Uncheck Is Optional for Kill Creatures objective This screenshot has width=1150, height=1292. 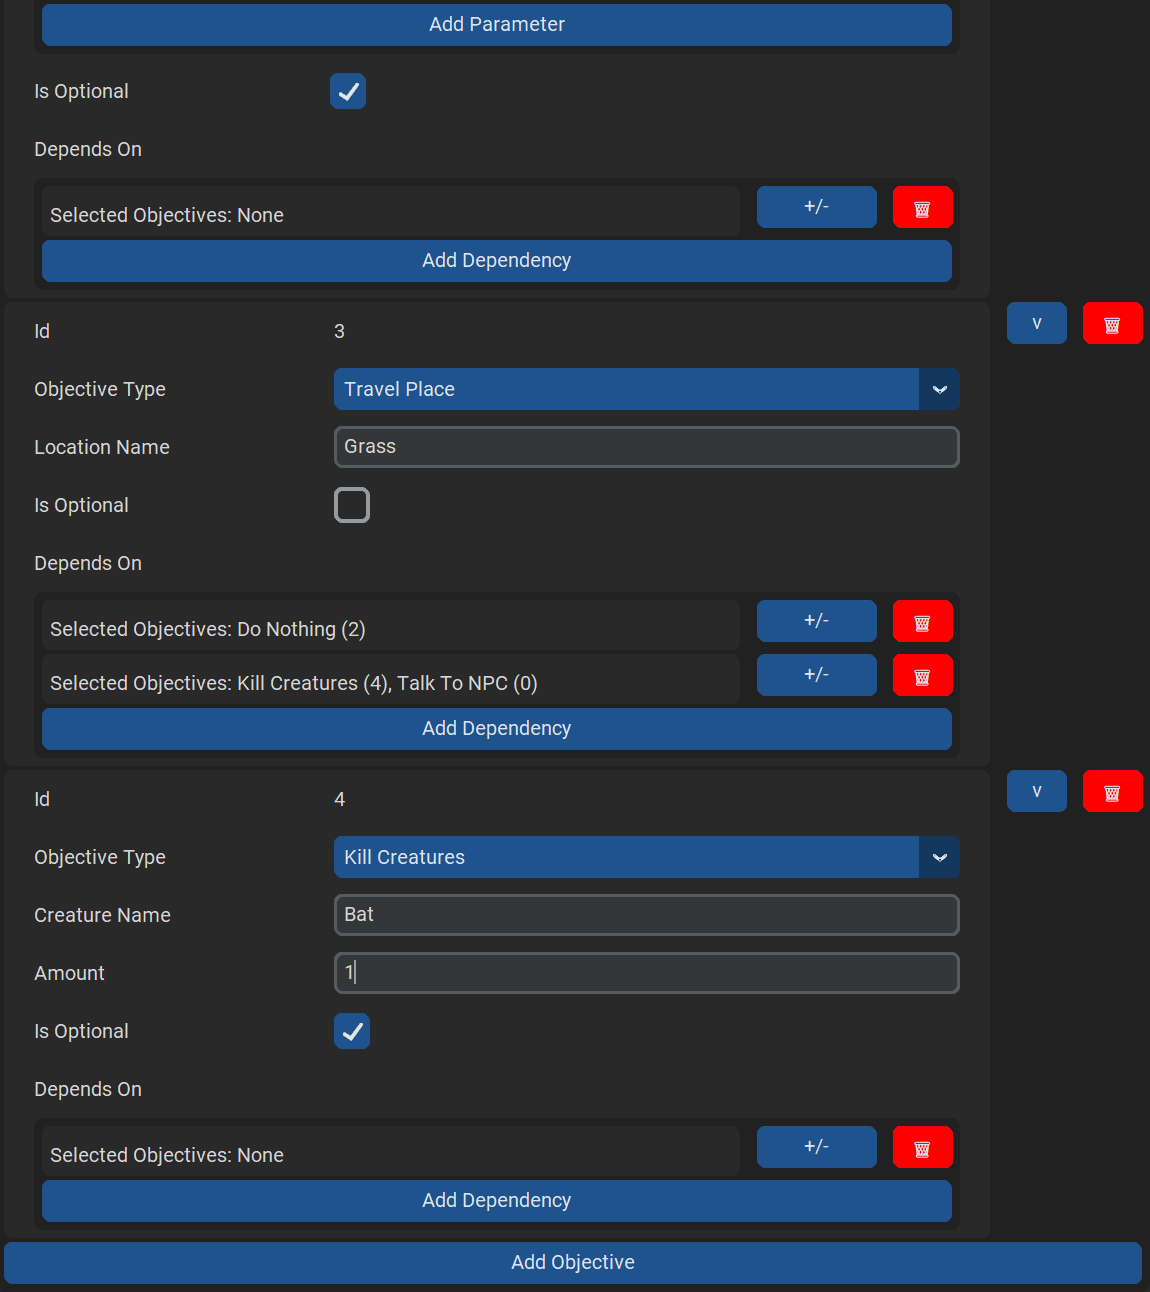tap(352, 1031)
